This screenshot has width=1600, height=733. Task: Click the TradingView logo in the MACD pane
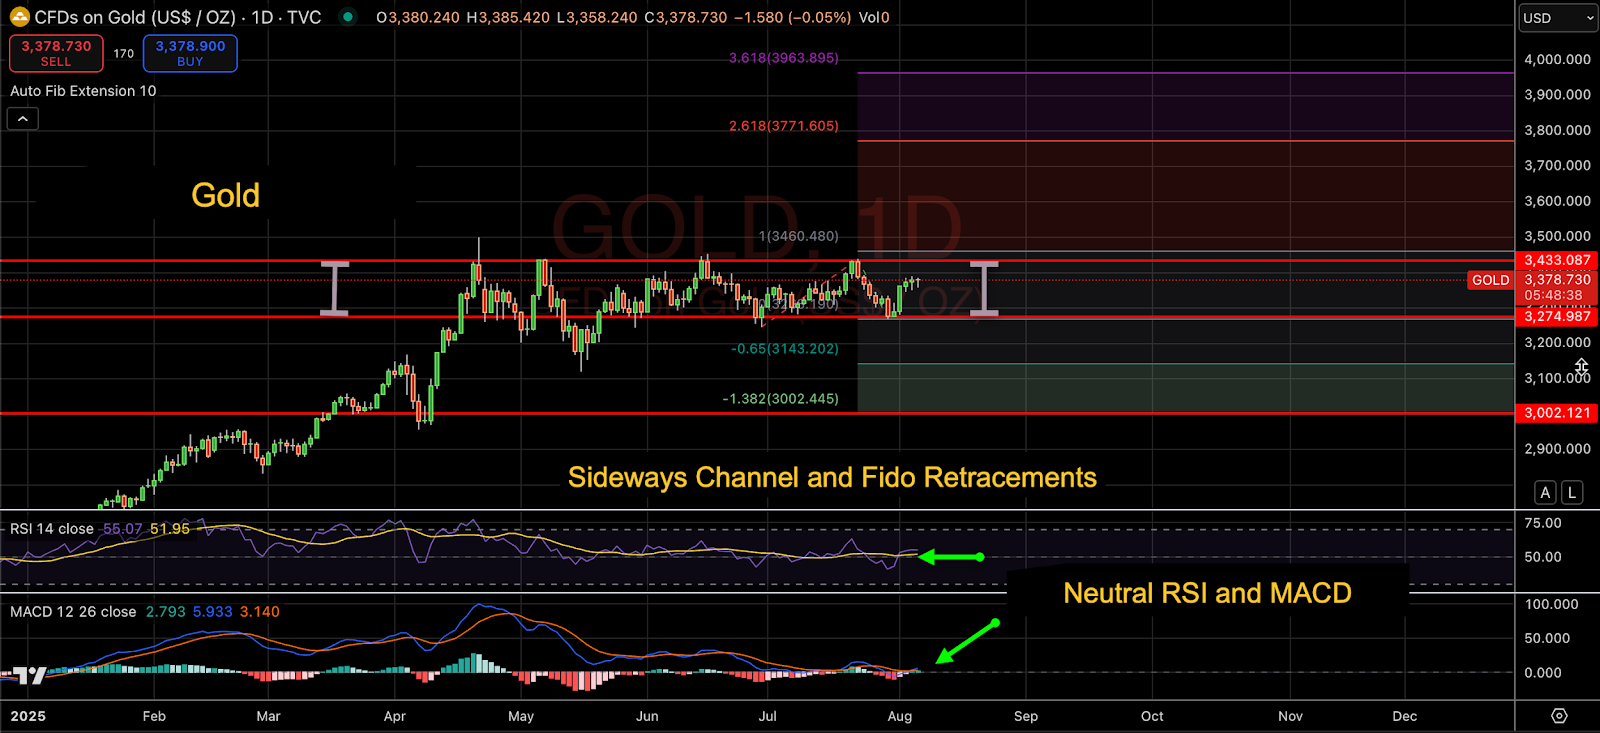pos(31,676)
